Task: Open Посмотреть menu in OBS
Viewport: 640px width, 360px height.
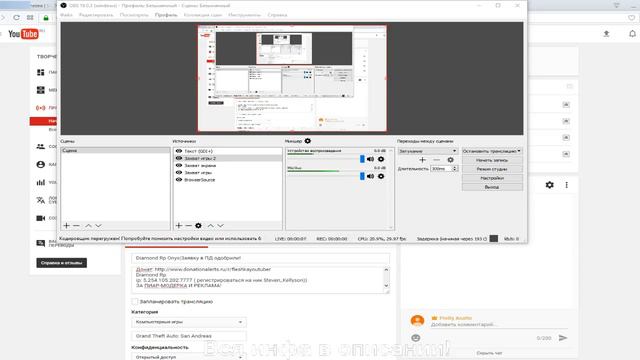Action: coord(134,15)
